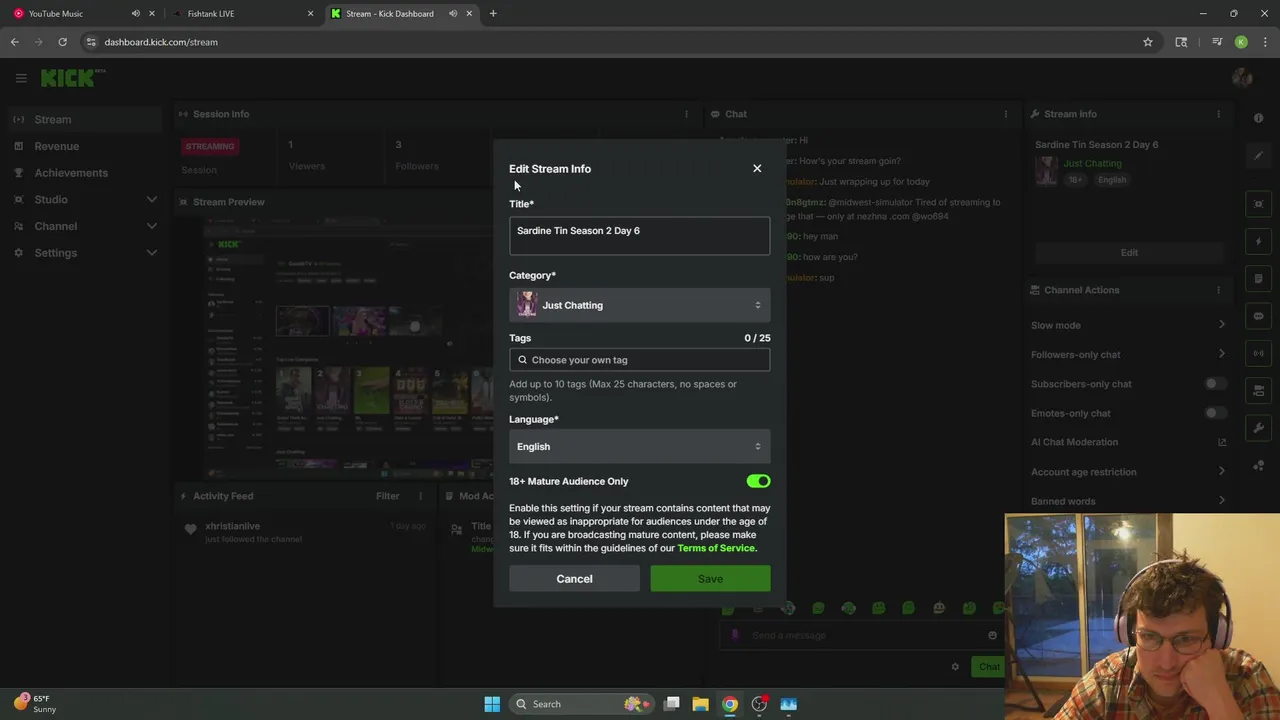Open Channel Actions panel options menu

tap(1218, 290)
